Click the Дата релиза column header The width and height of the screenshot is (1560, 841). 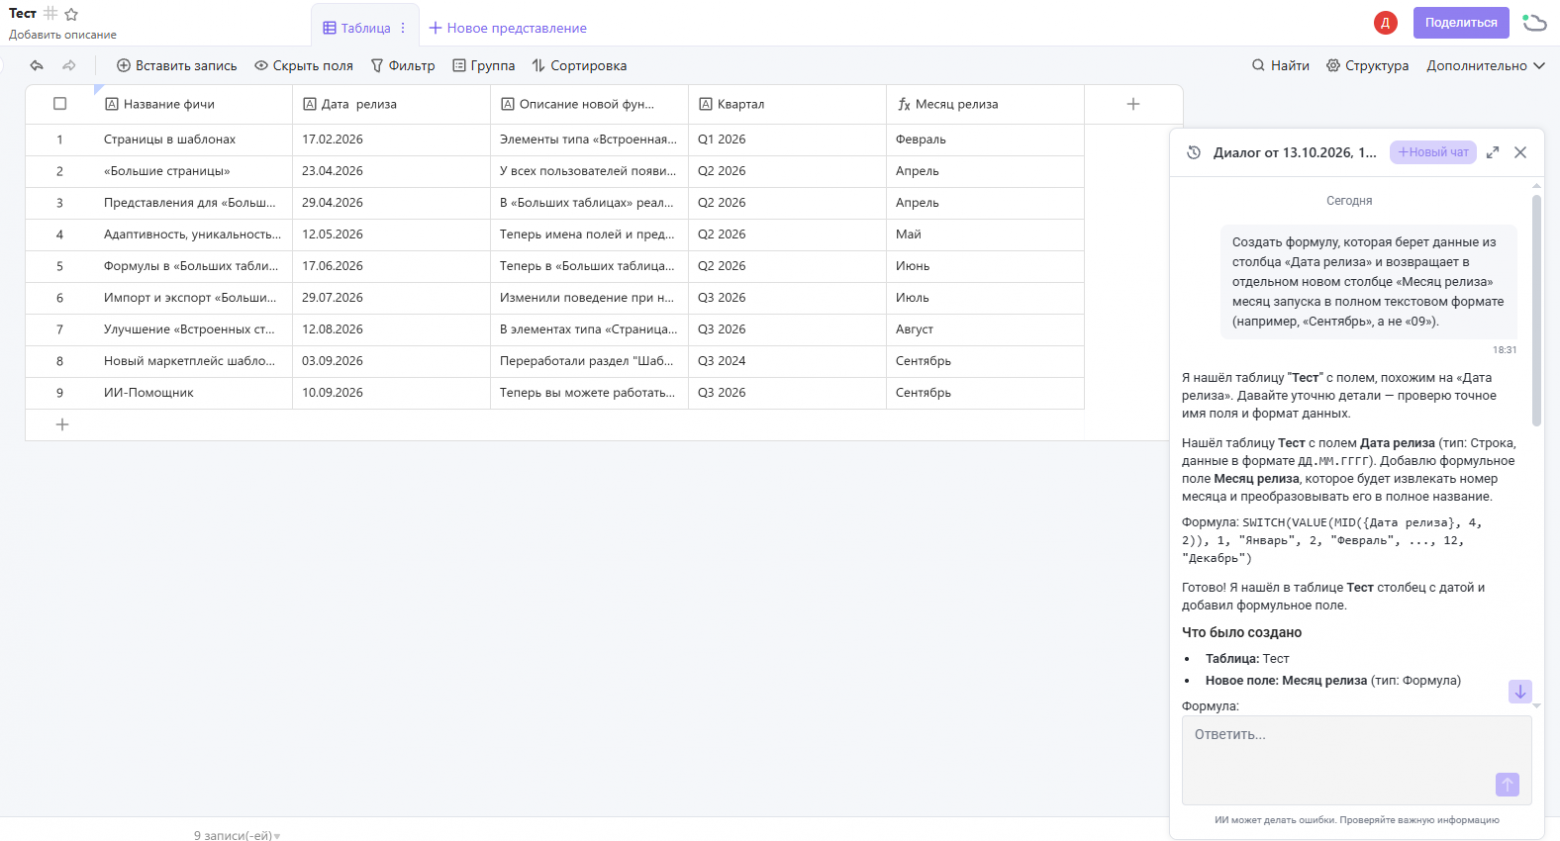[x=391, y=104]
